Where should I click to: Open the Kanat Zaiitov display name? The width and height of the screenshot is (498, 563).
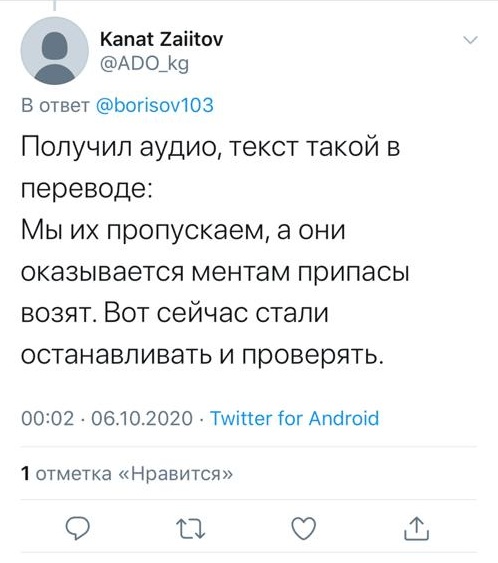tap(162, 39)
